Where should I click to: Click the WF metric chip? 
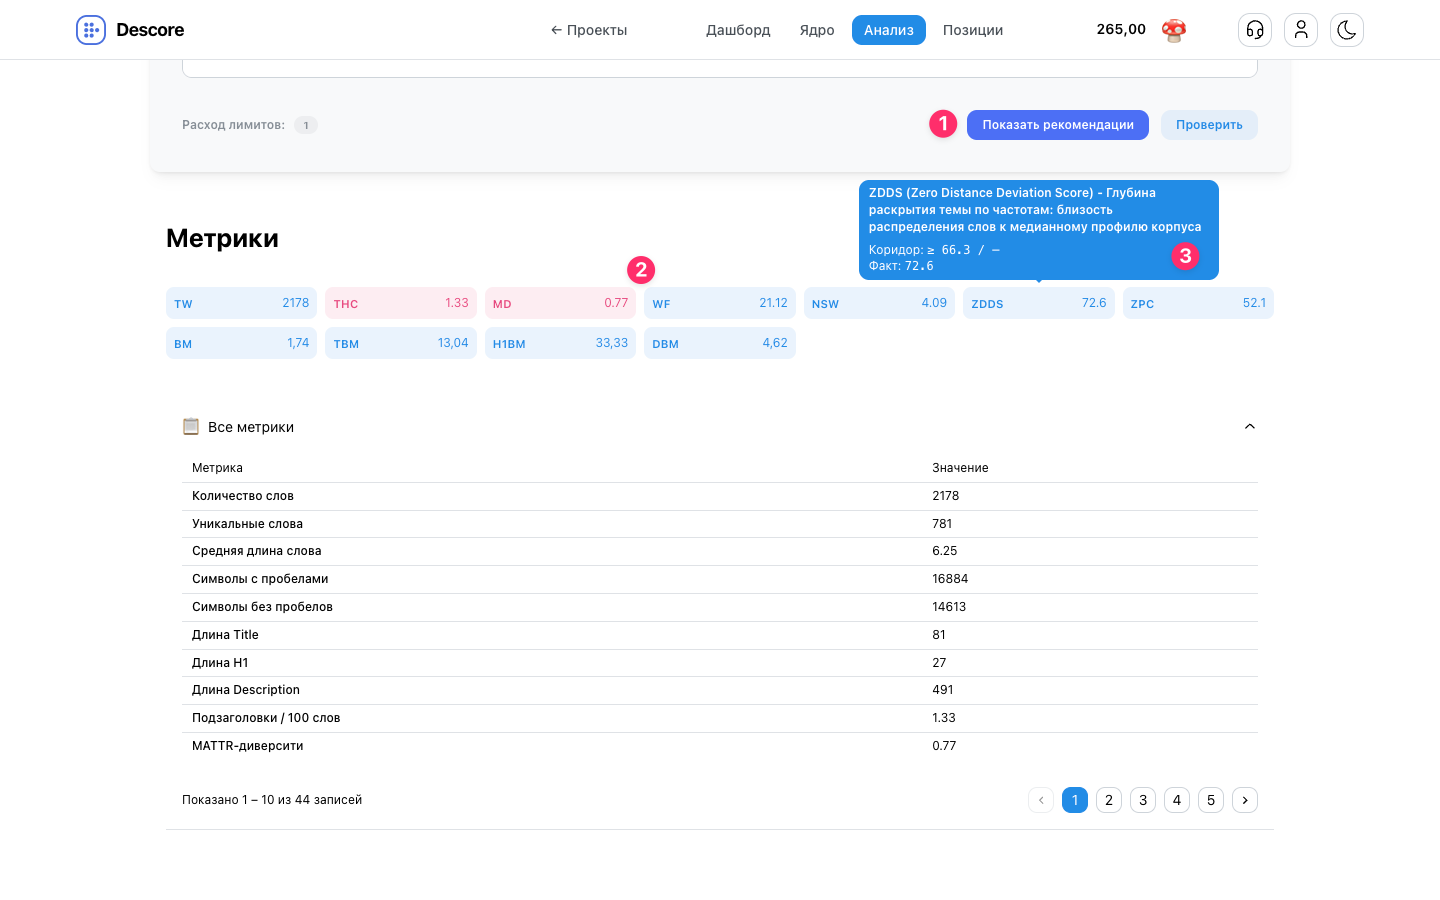(x=720, y=303)
